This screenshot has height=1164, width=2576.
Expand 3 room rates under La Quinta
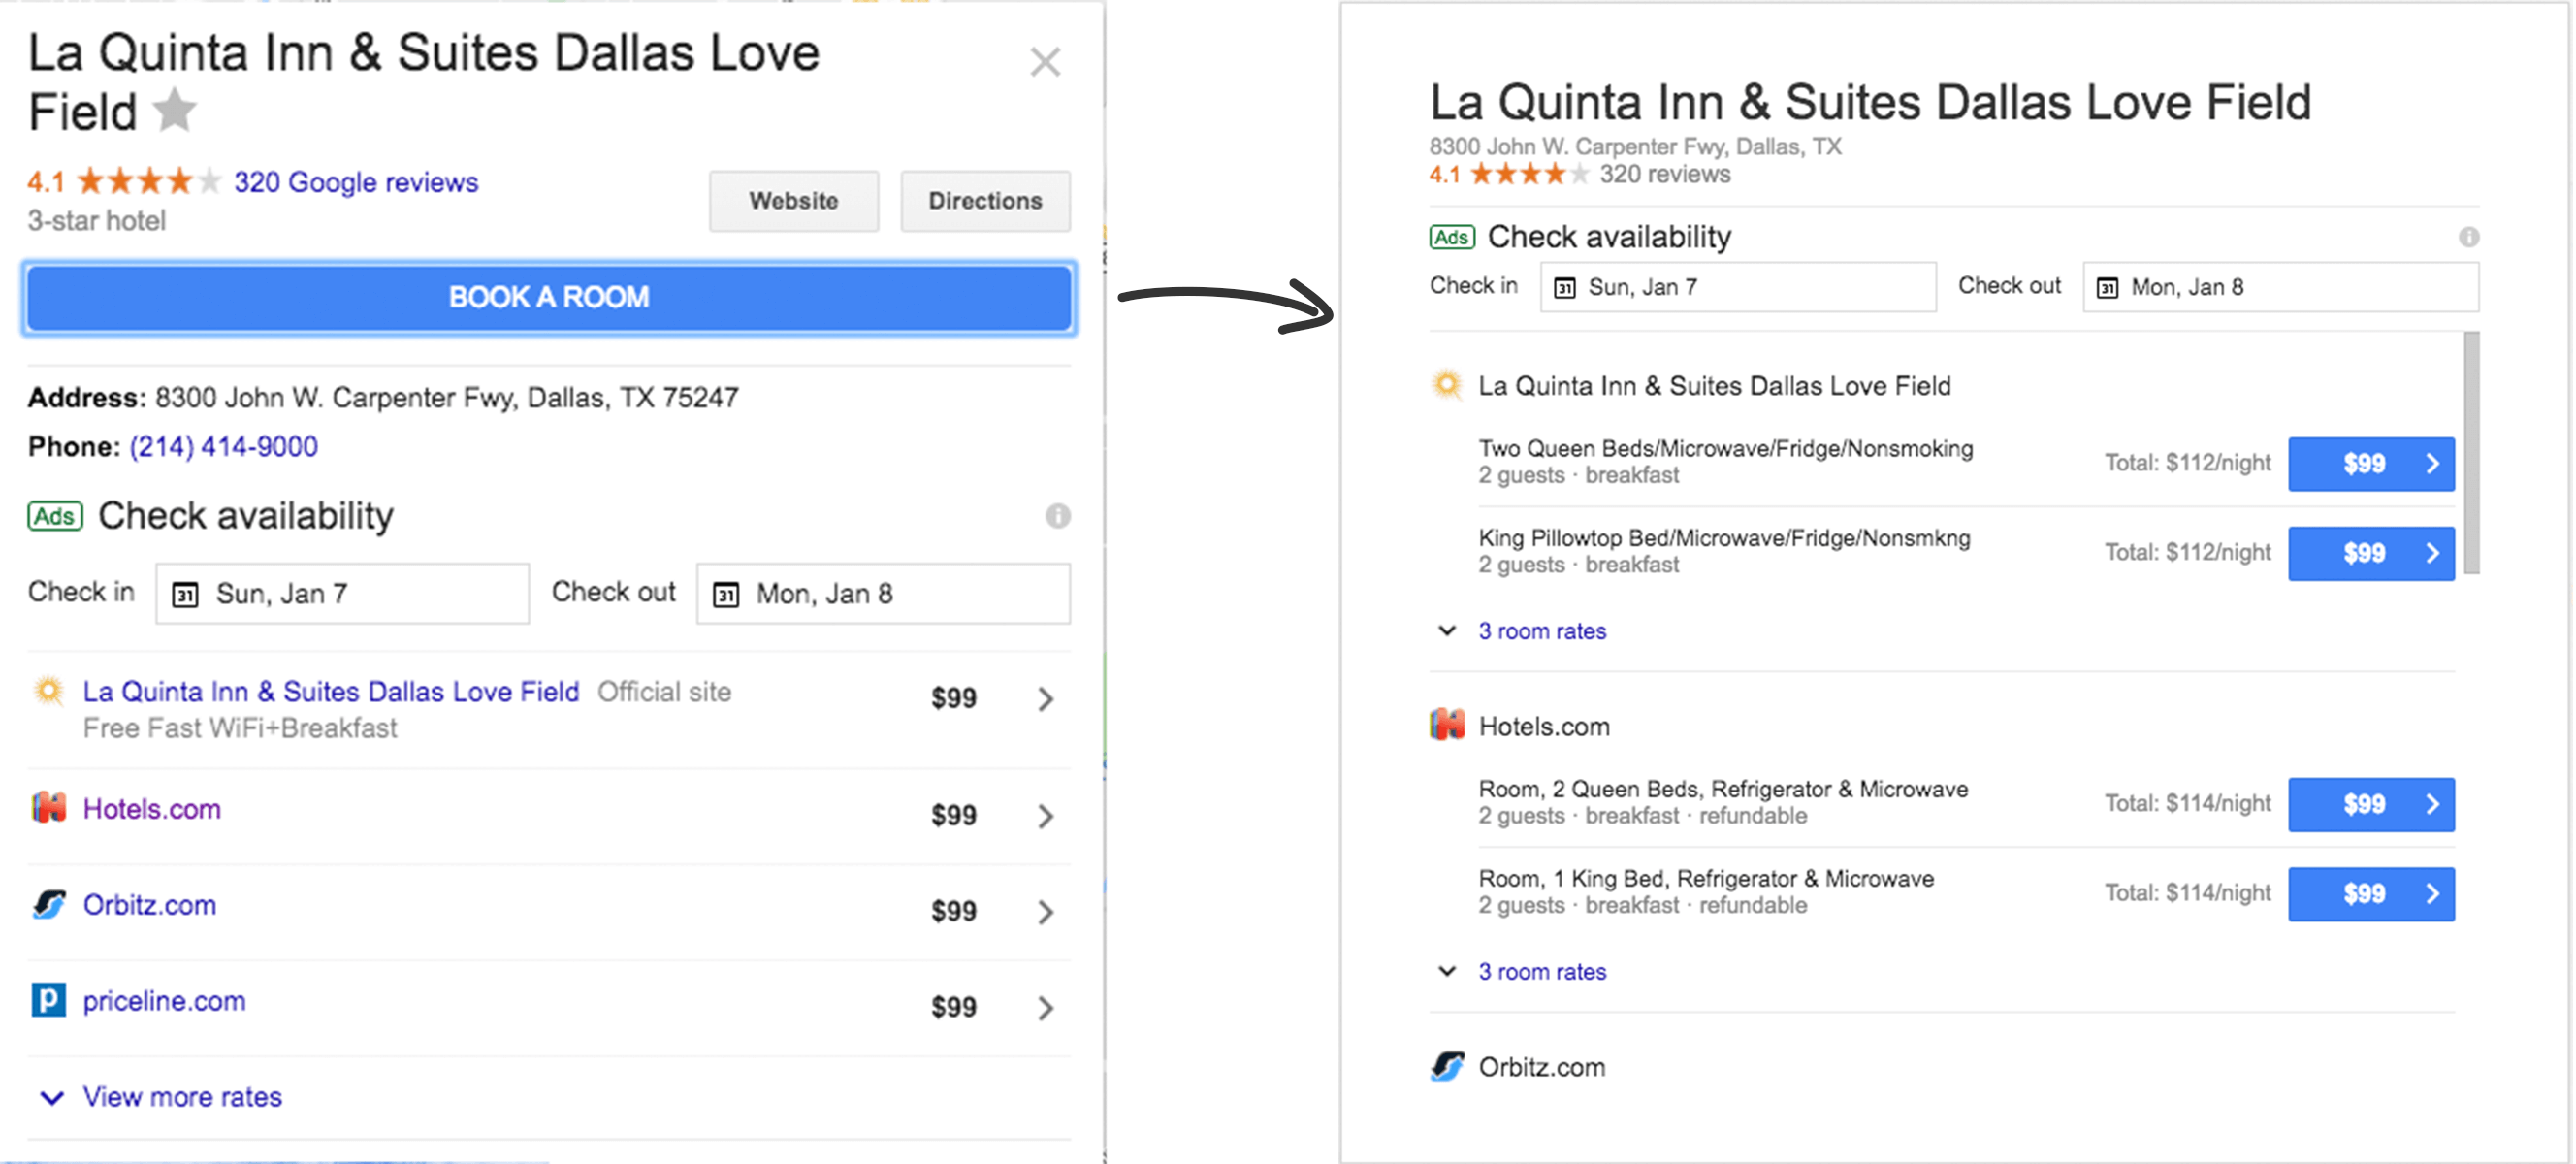point(1542,631)
